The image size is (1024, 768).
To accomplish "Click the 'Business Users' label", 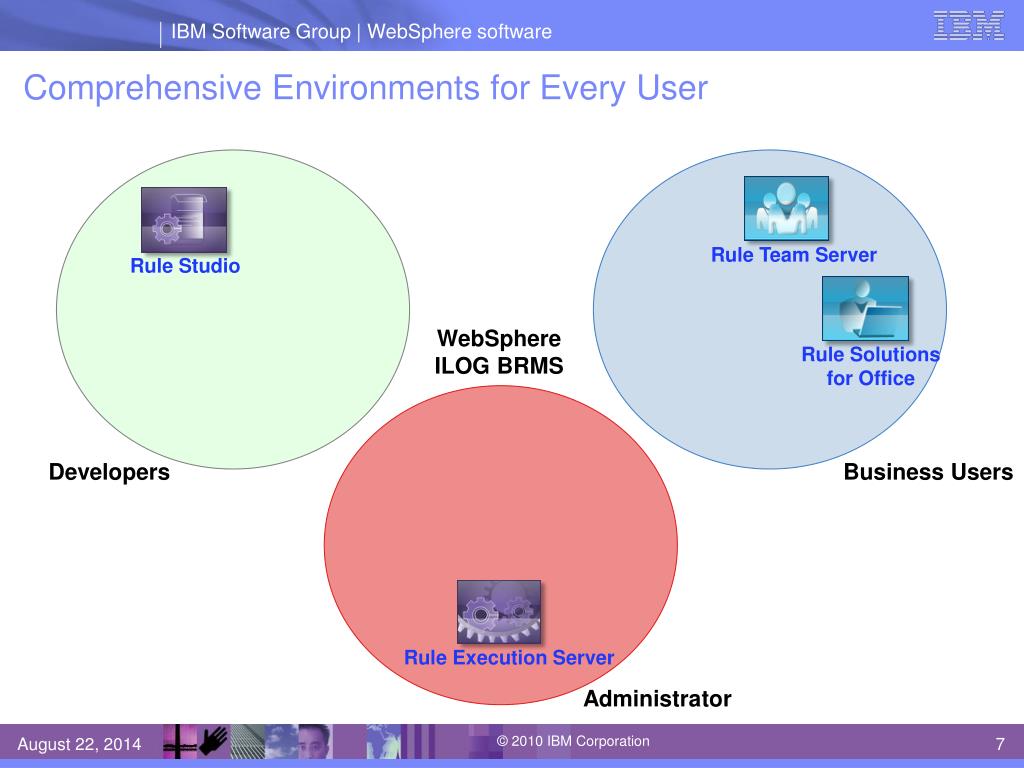I will click(928, 472).
